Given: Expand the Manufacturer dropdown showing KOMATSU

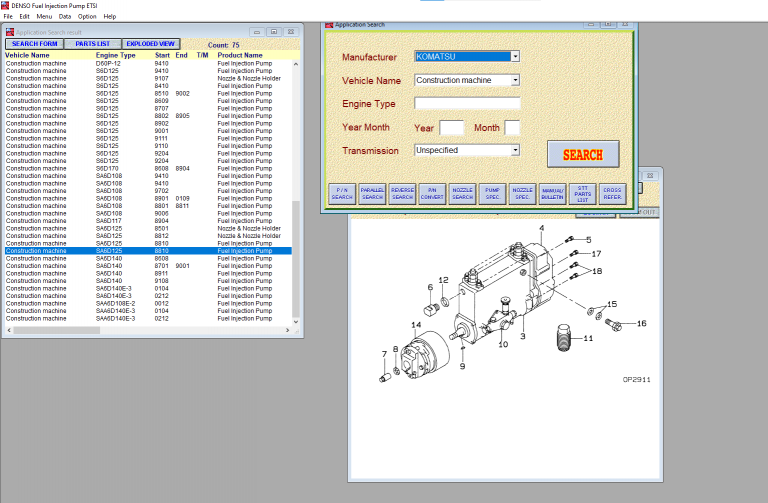Looking at the screenshot, I should tap(515, 57).
